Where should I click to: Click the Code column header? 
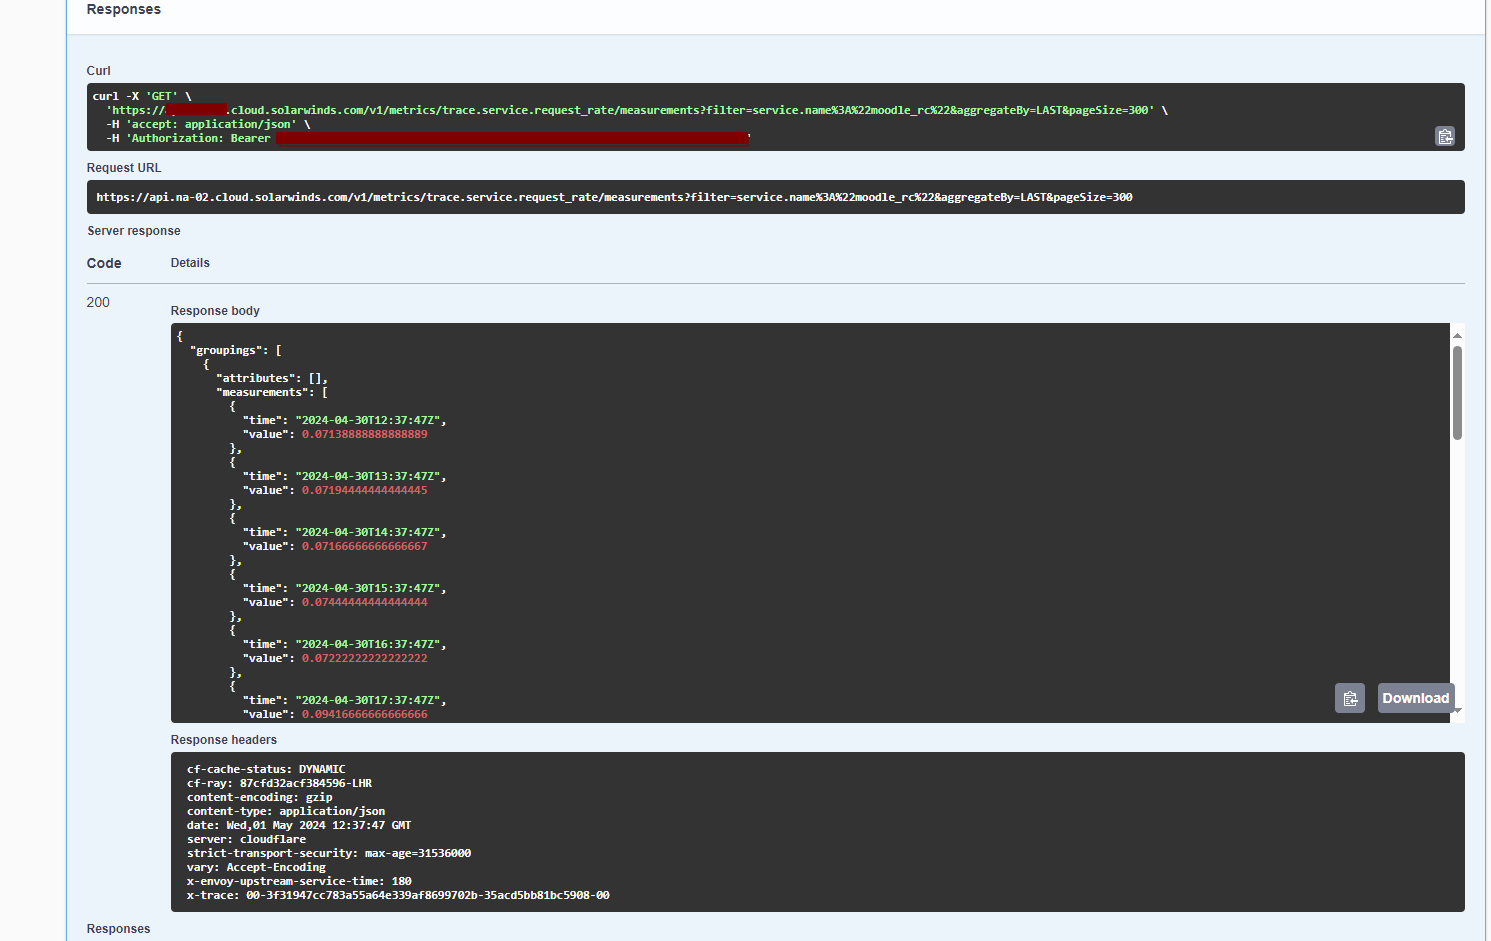104,263
